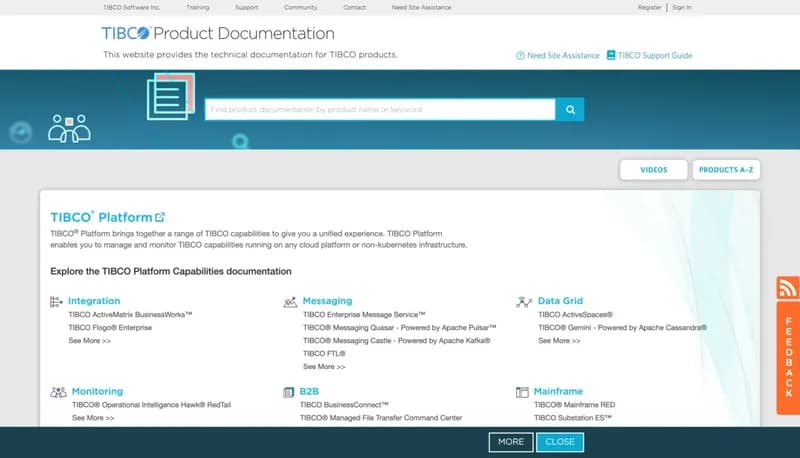
Task: Open TIBCO ActiveSpaces link
Action: click(x=575, y=315)
